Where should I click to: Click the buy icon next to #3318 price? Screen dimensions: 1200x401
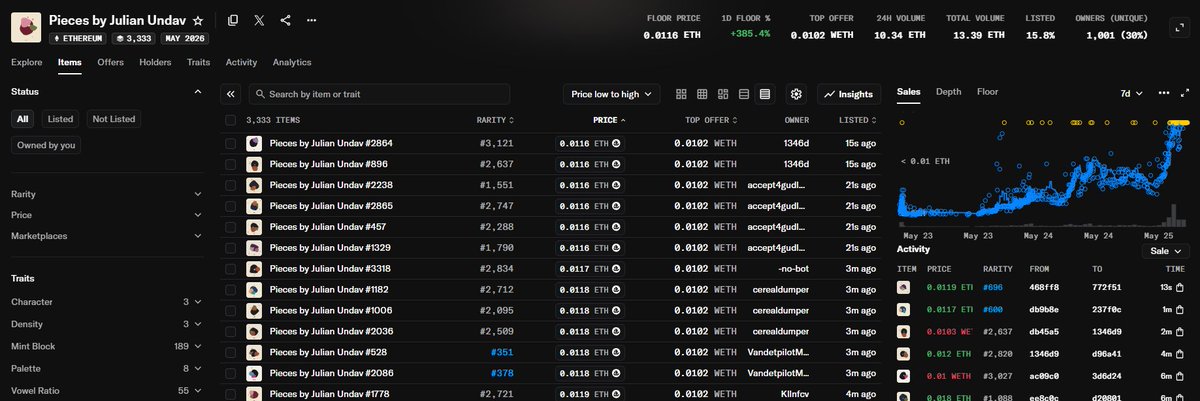617,269
